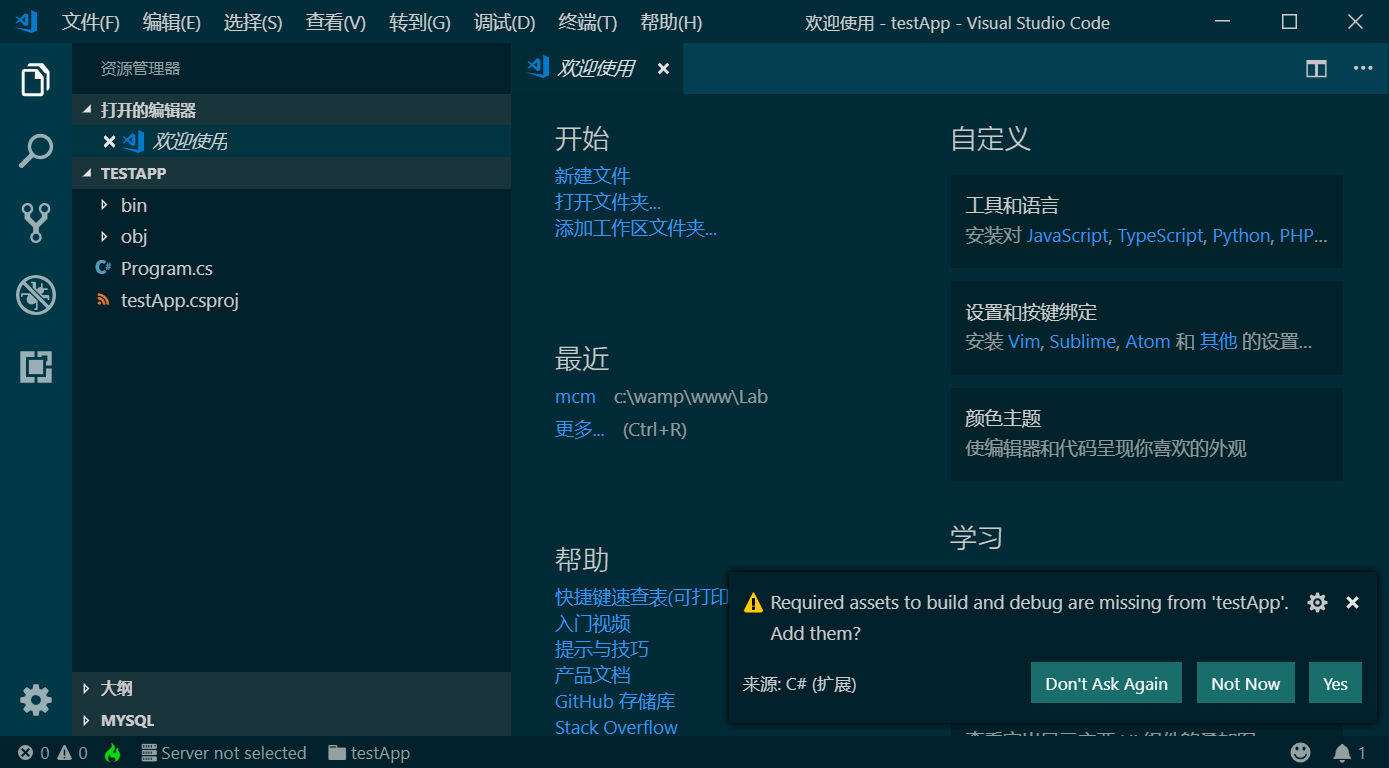Expand the MYSQL panel section
This screenshot has width=1389, height=768.
pyautogui.click(x=127, y=720)
